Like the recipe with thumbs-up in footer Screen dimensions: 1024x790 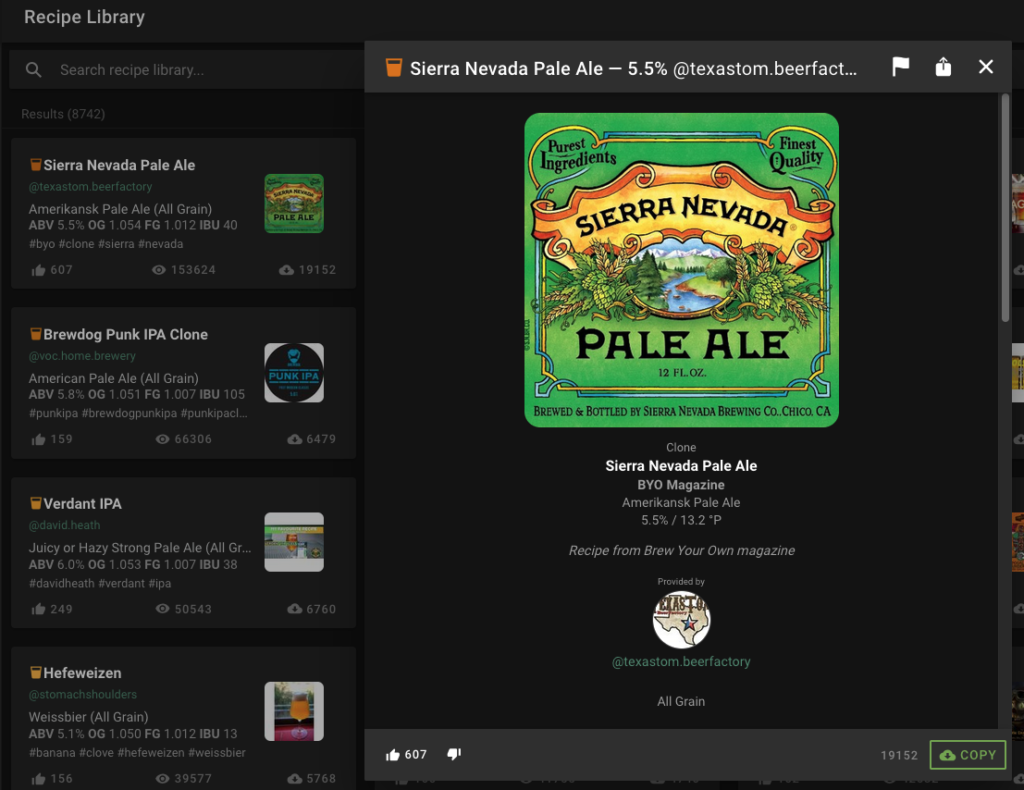[392, 755]
